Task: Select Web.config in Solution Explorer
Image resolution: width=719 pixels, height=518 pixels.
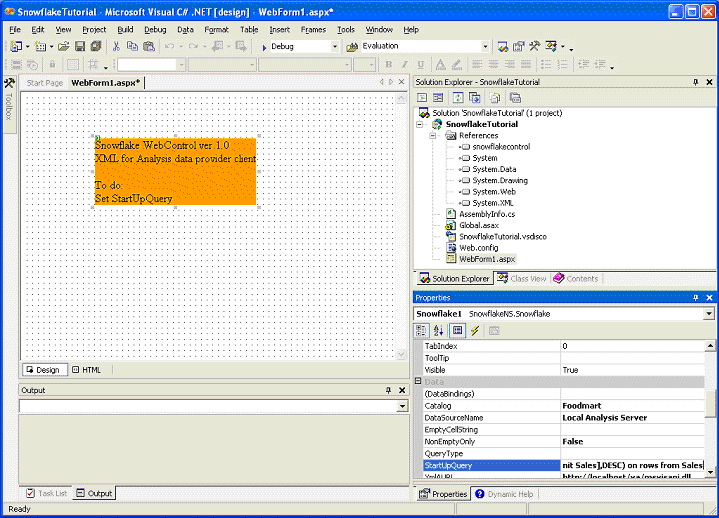Action: pos(478,248)
